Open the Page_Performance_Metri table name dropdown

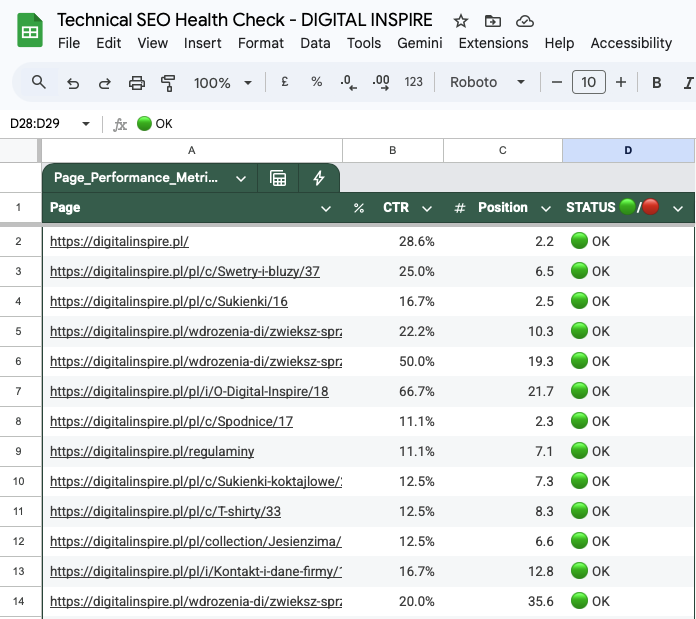point(241,179)
